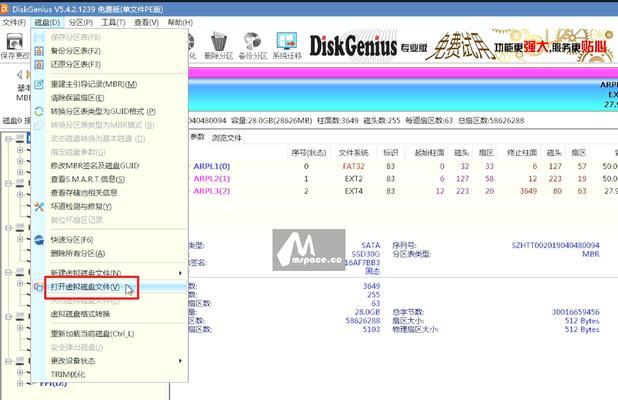Click the 文件系统 column header

[354, 153]
